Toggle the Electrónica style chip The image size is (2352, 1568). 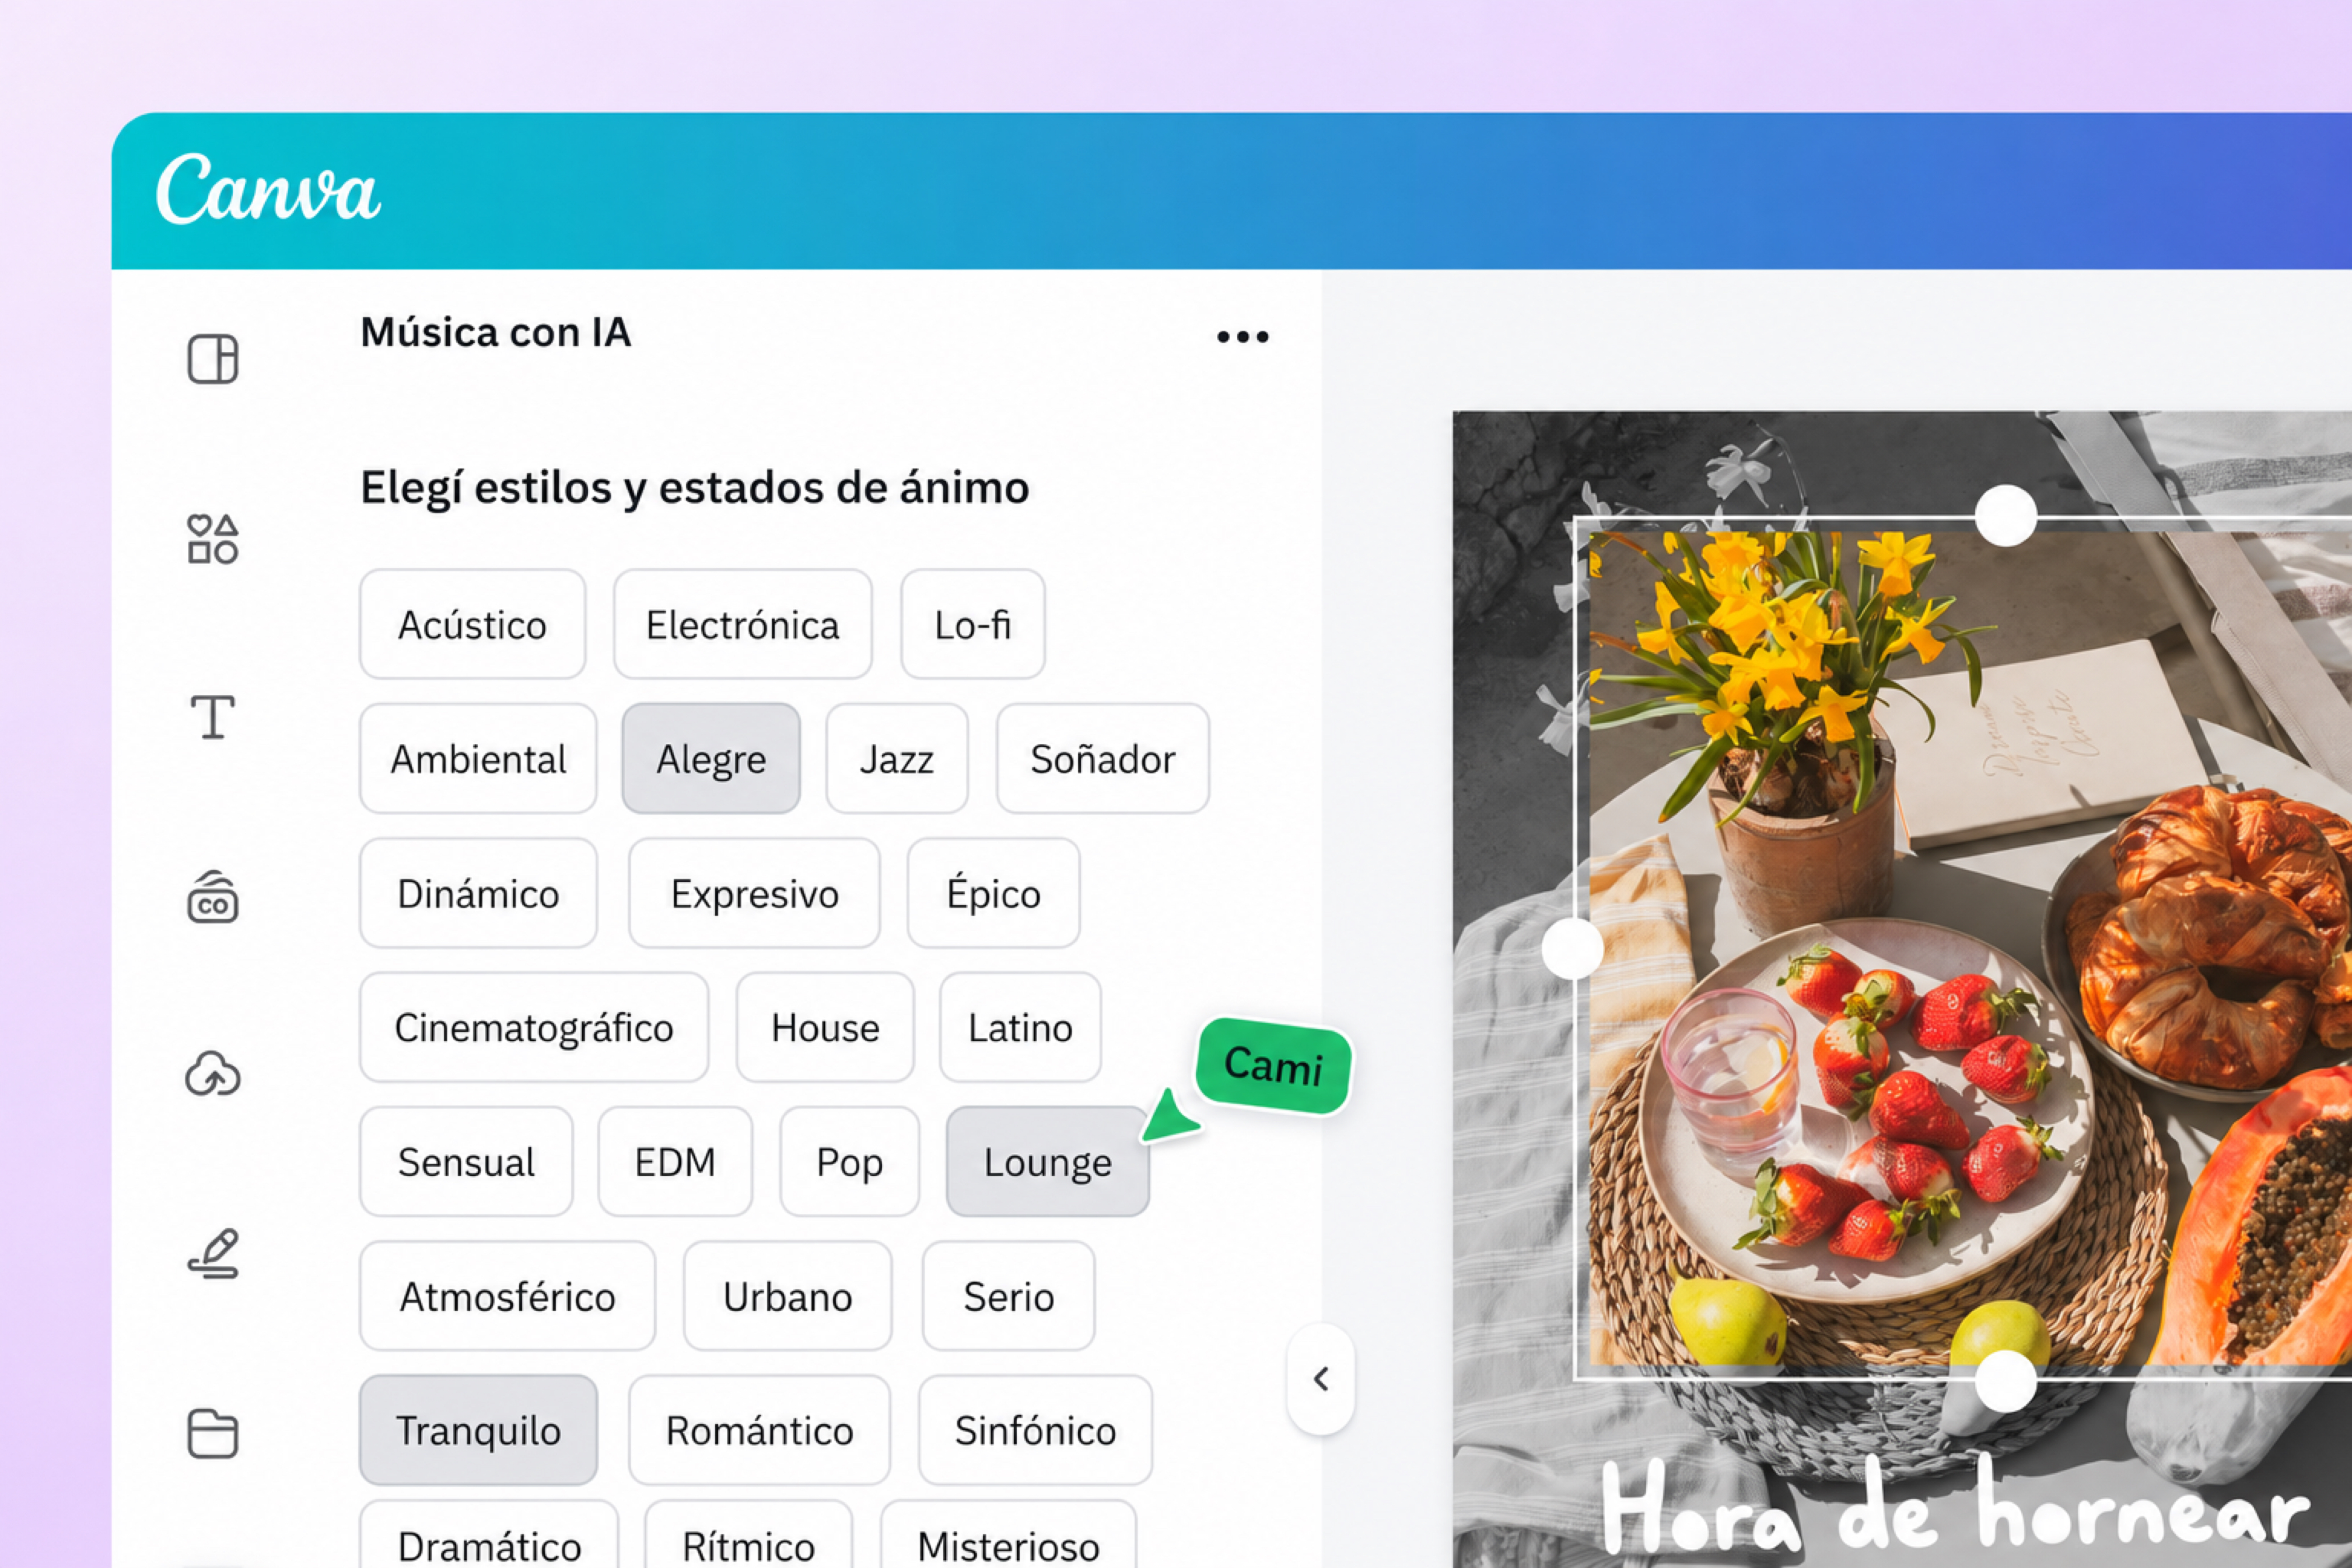click(x=743, y=625)
